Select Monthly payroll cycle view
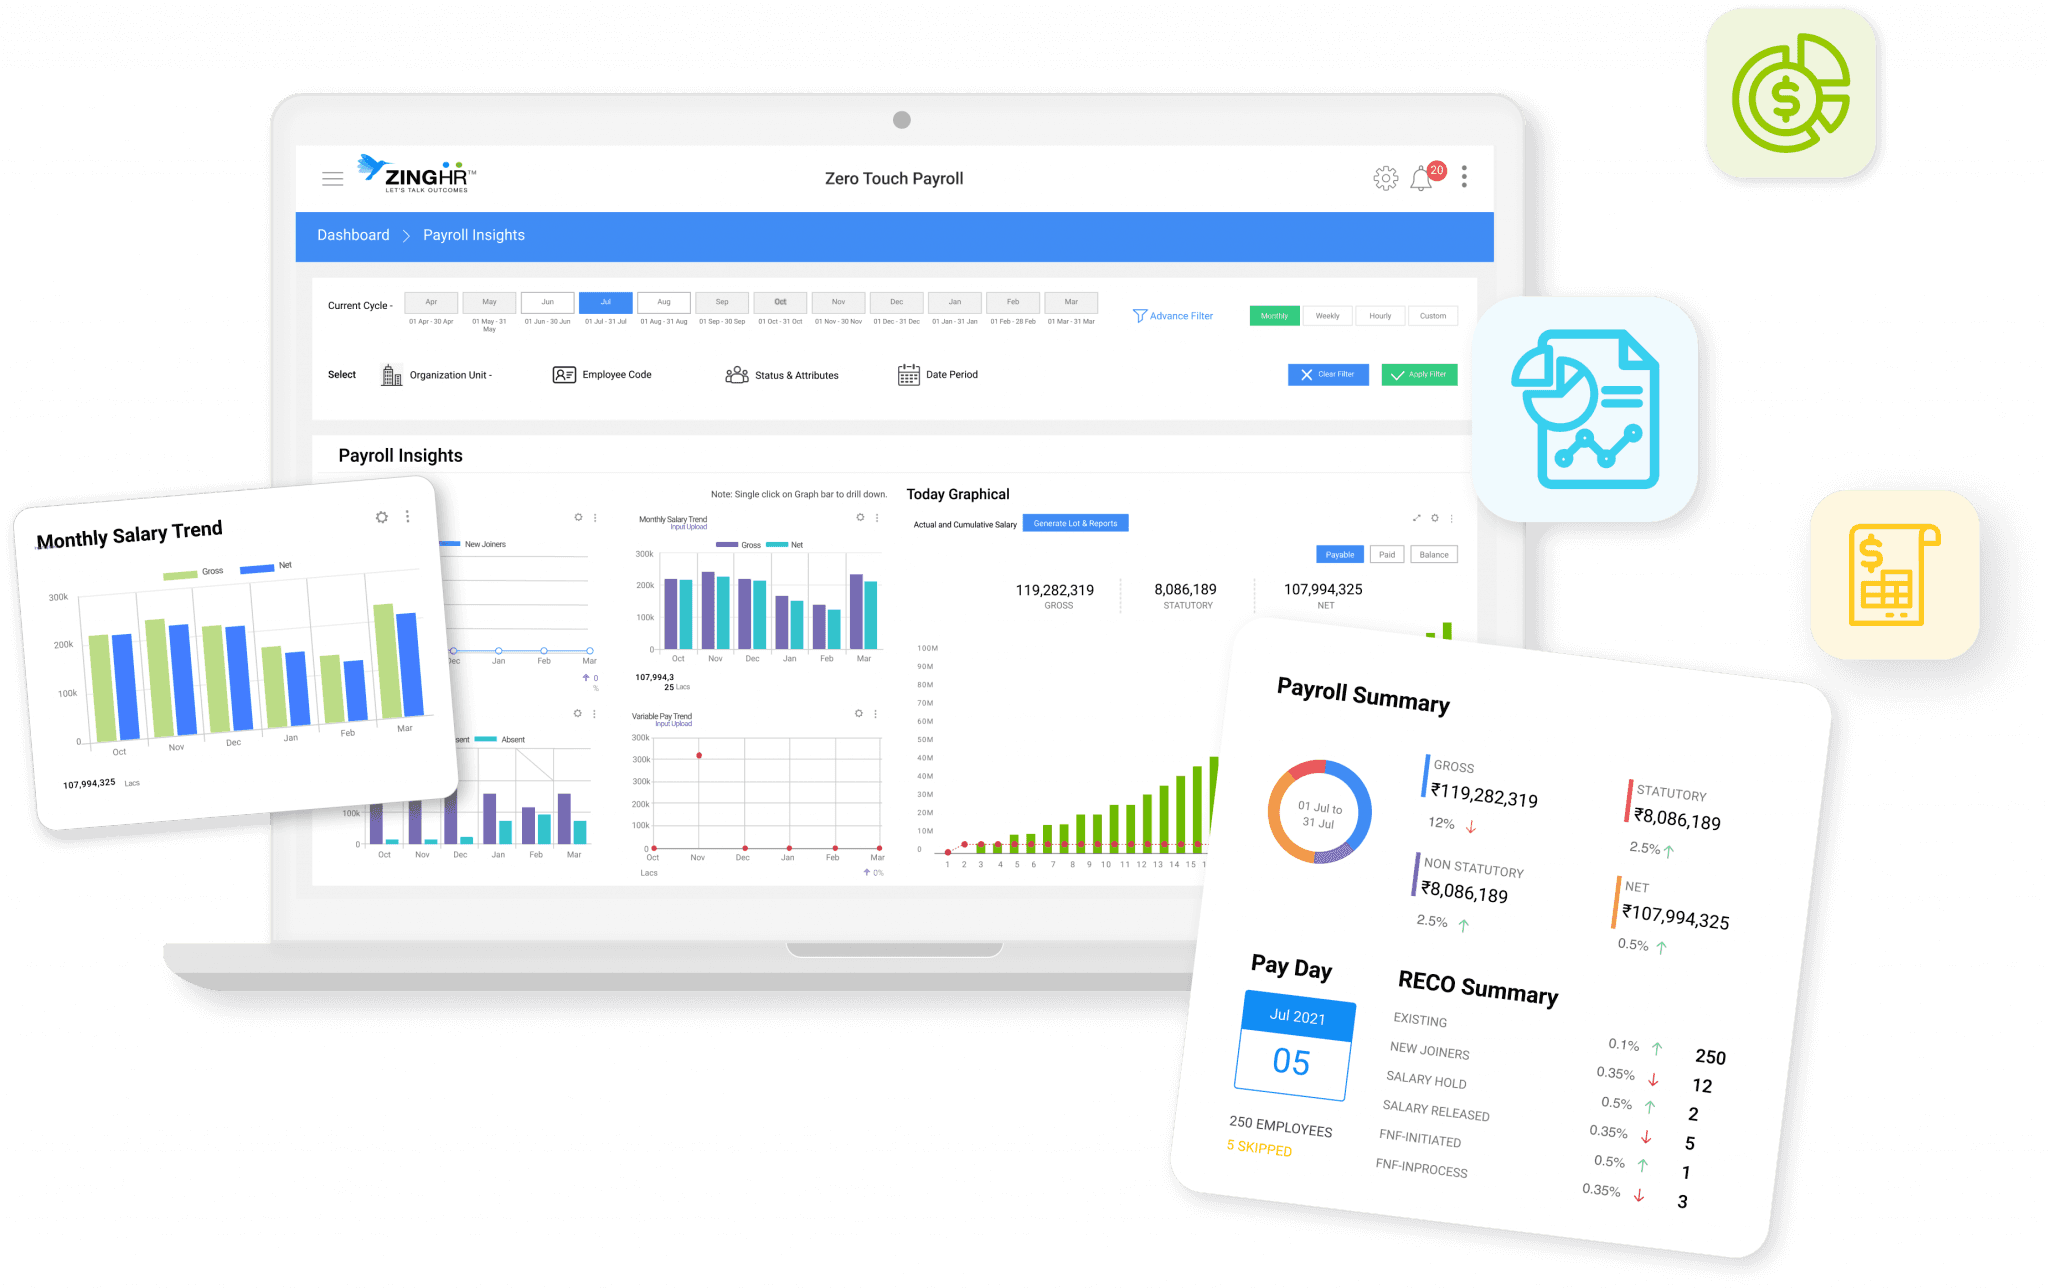The image size is (2048, 1288). (x=1272, y=315)
